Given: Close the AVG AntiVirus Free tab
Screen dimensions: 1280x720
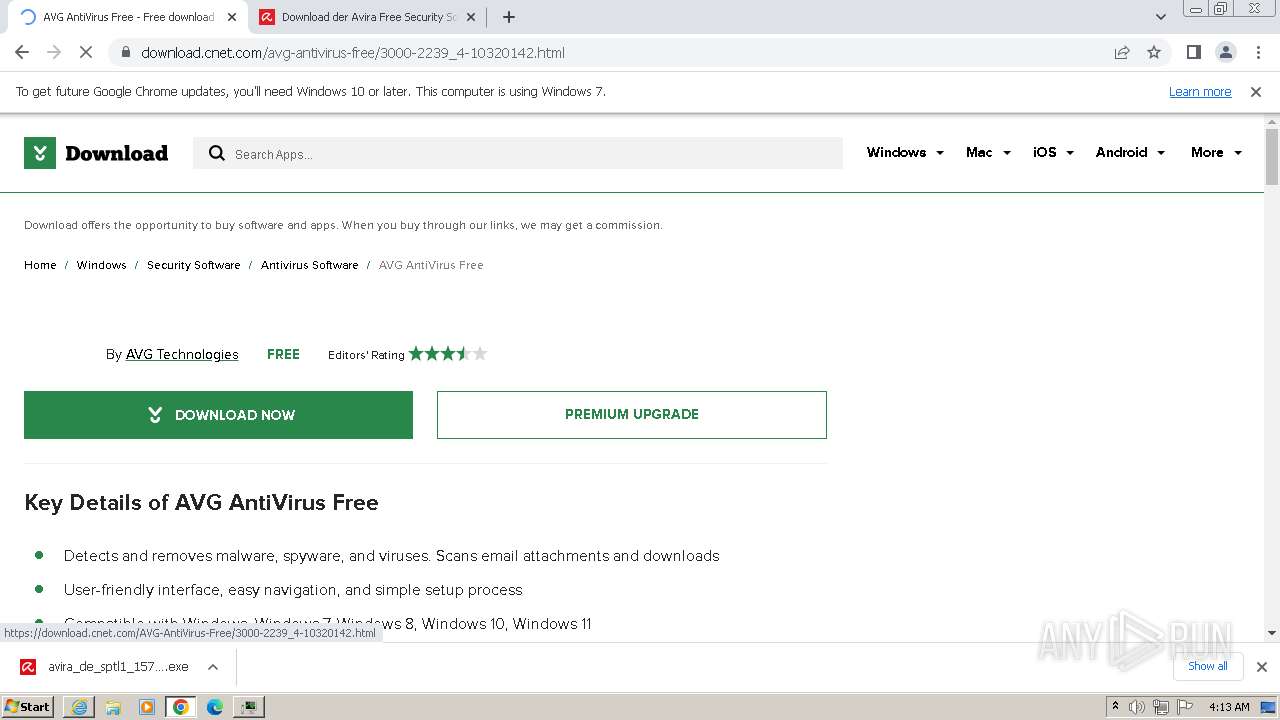Looking at the screenshot, I should tap(232, 17).
